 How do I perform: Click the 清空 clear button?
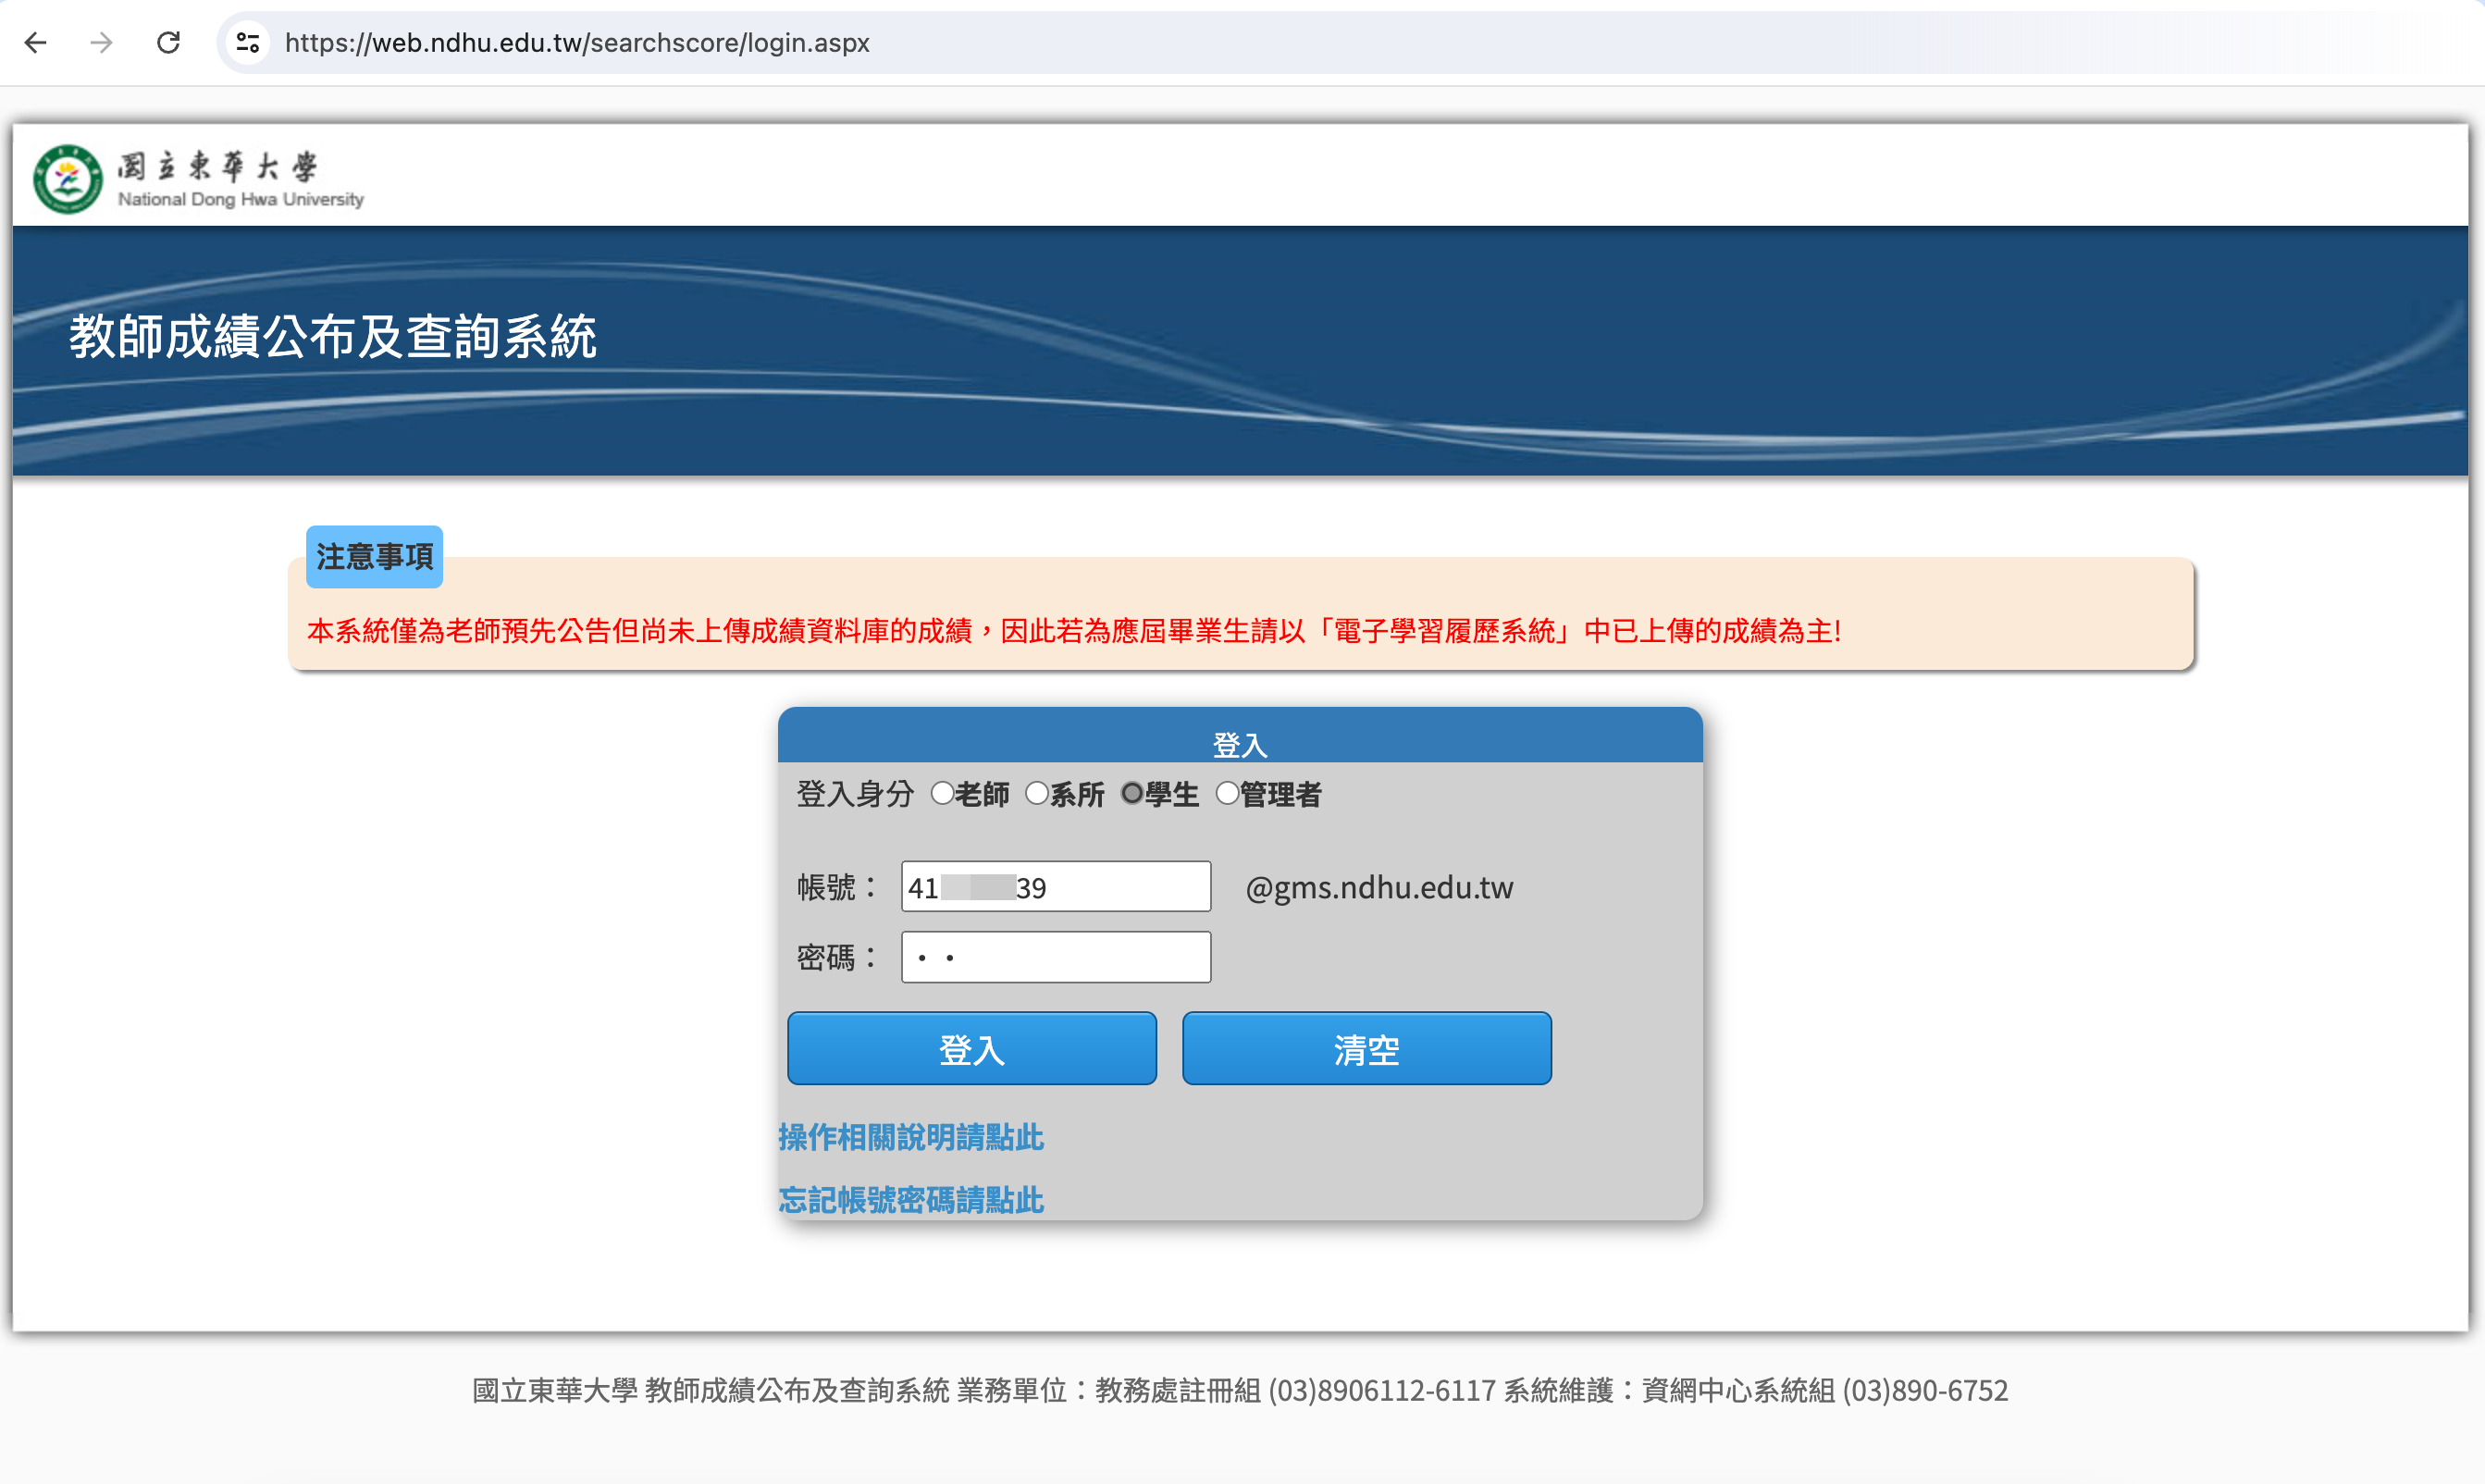(x=1367, y=1049)
